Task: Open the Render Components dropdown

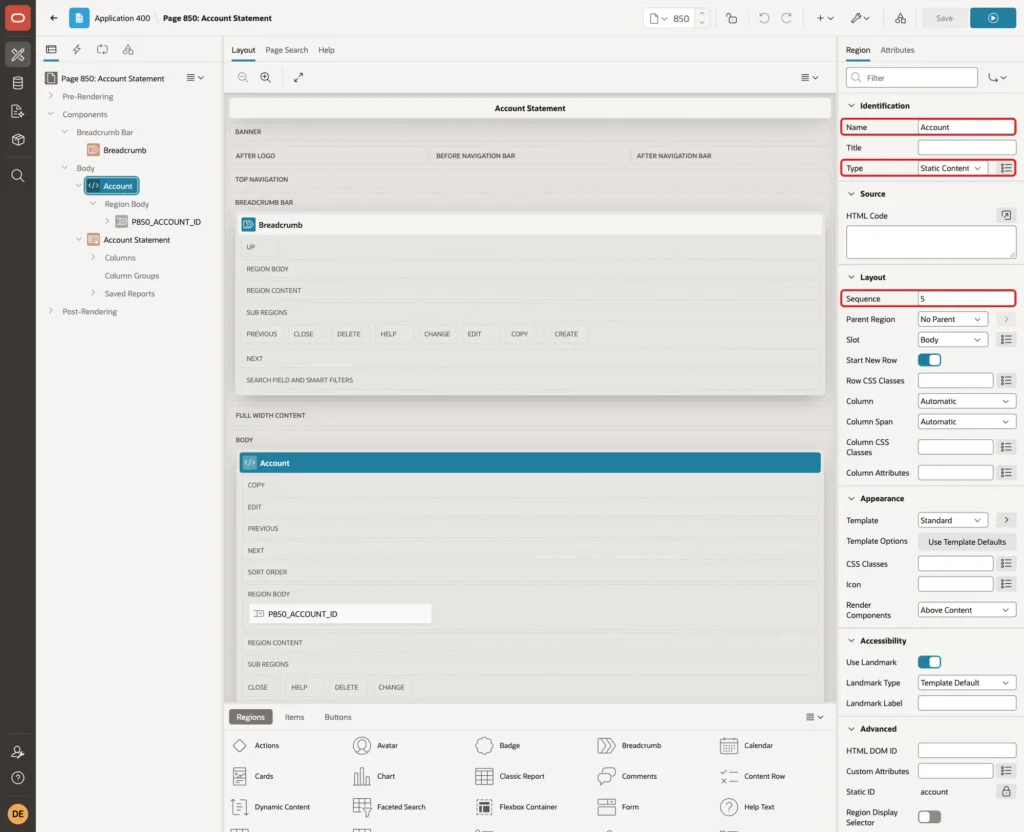Action: pyautogui.click(x=967, y=610)
